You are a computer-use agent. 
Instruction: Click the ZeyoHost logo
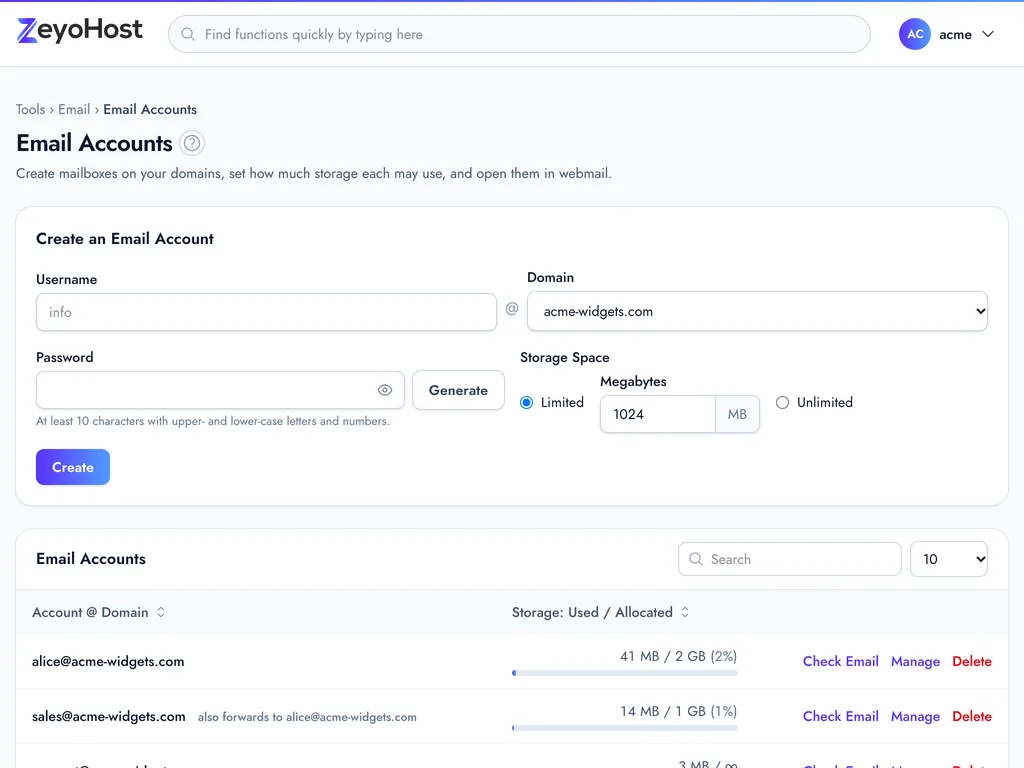point(80,31)
